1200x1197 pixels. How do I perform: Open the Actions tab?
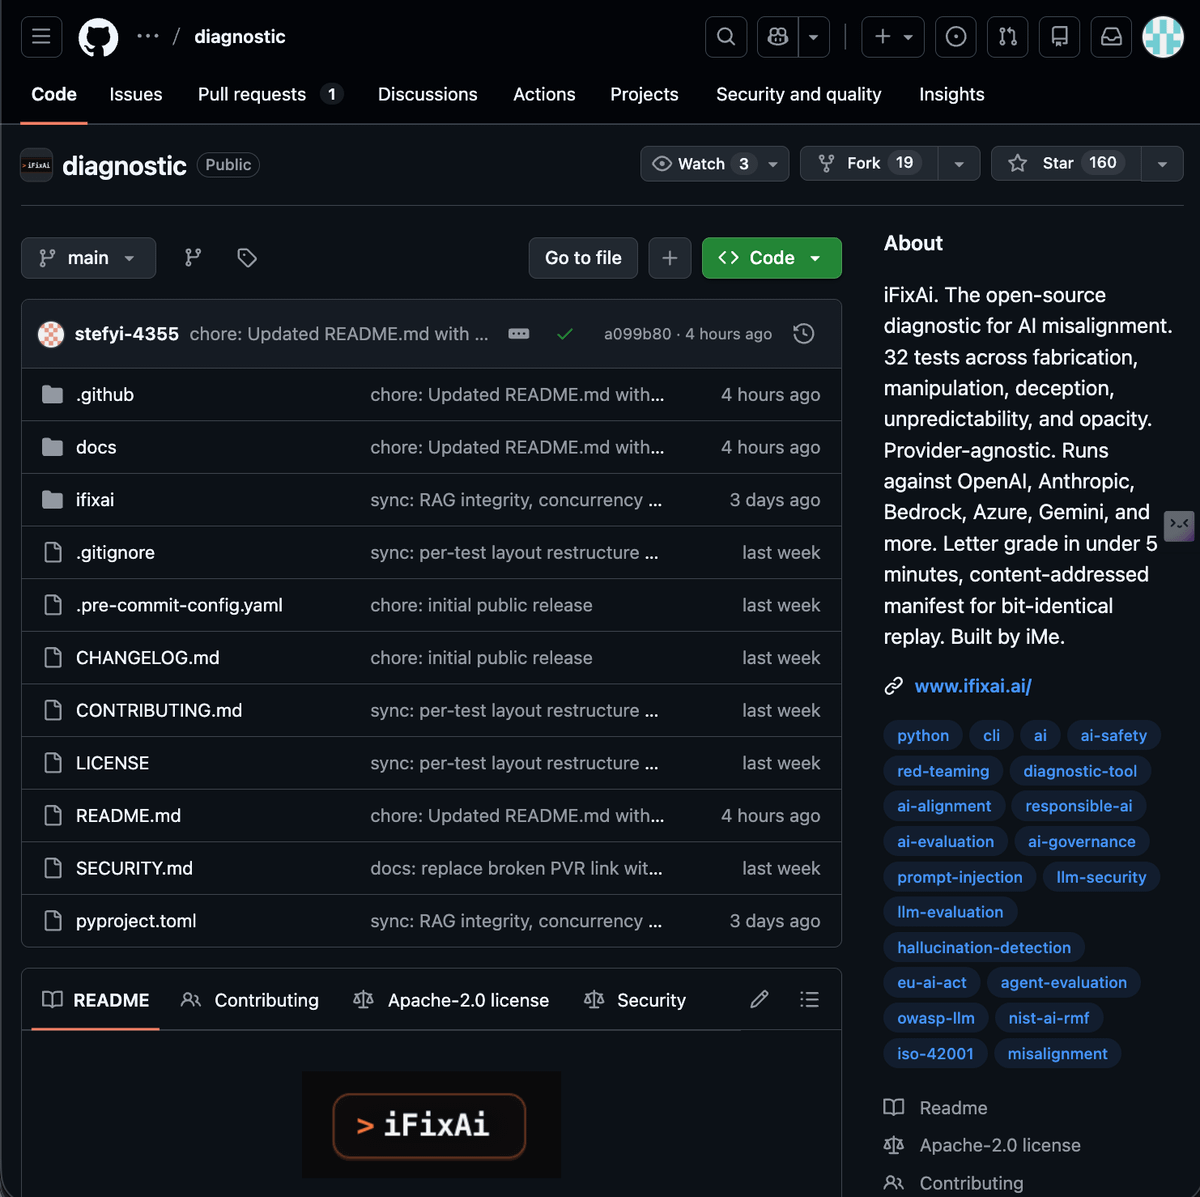click(x=544, y=94)
